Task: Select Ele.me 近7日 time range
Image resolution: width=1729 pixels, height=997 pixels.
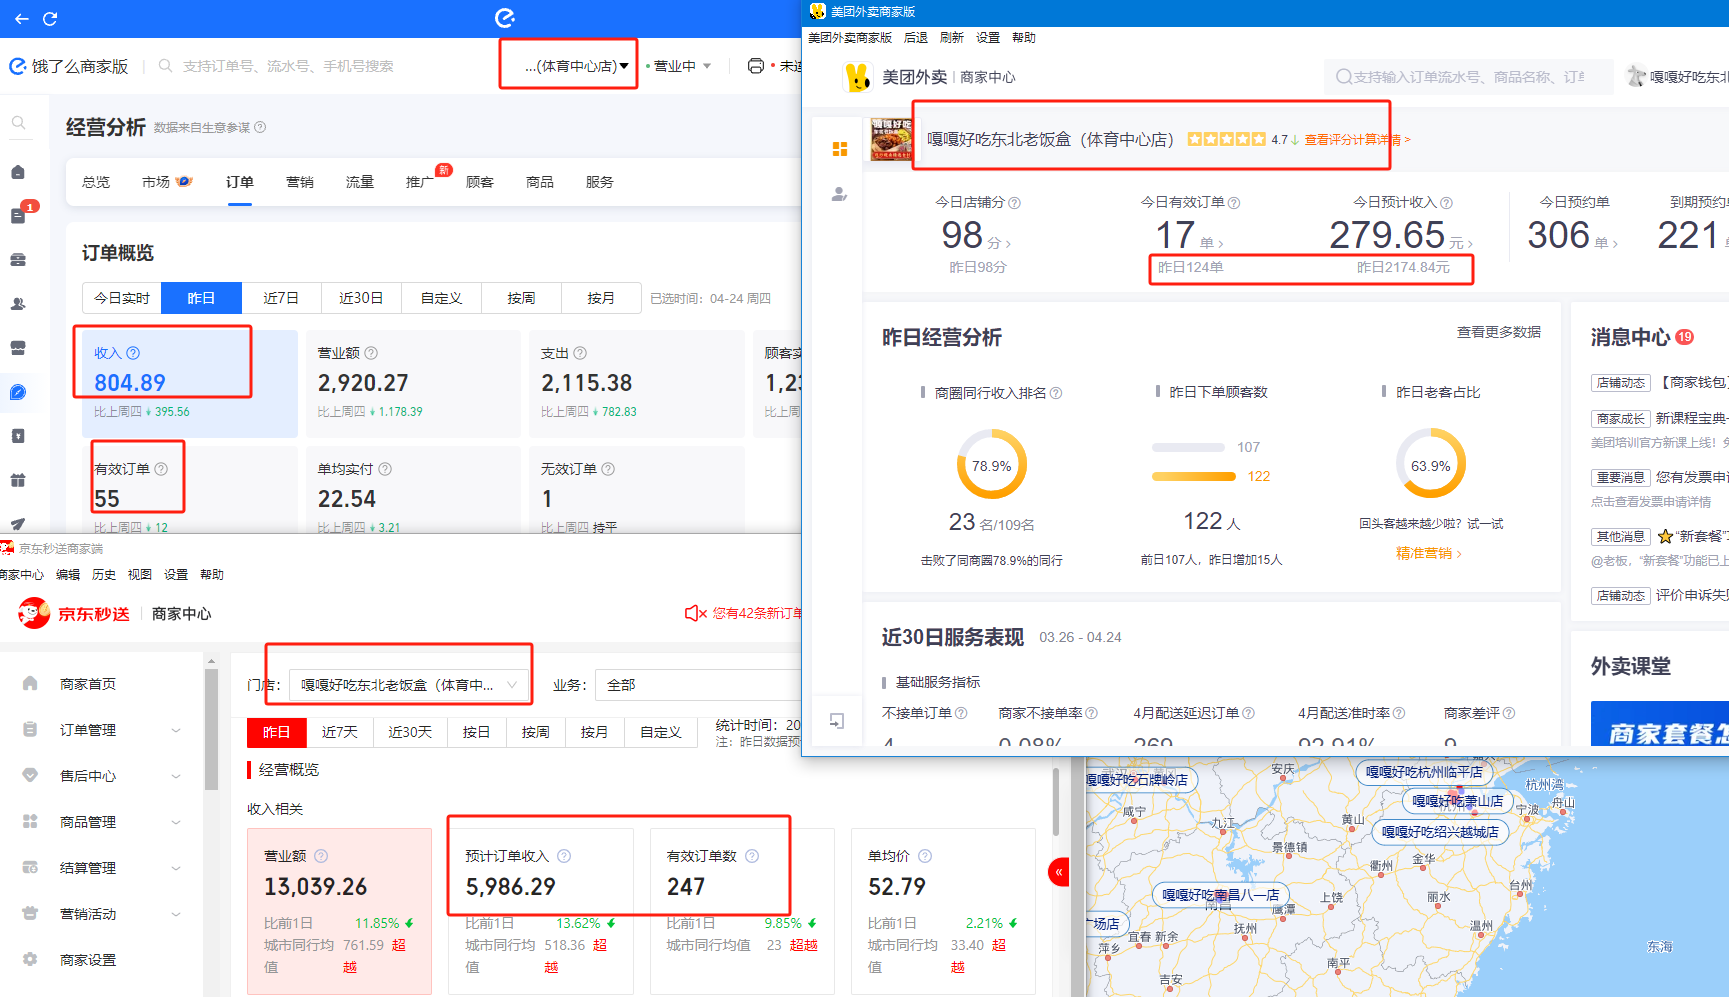Action: pyautogui.click(x=281, y=298)
